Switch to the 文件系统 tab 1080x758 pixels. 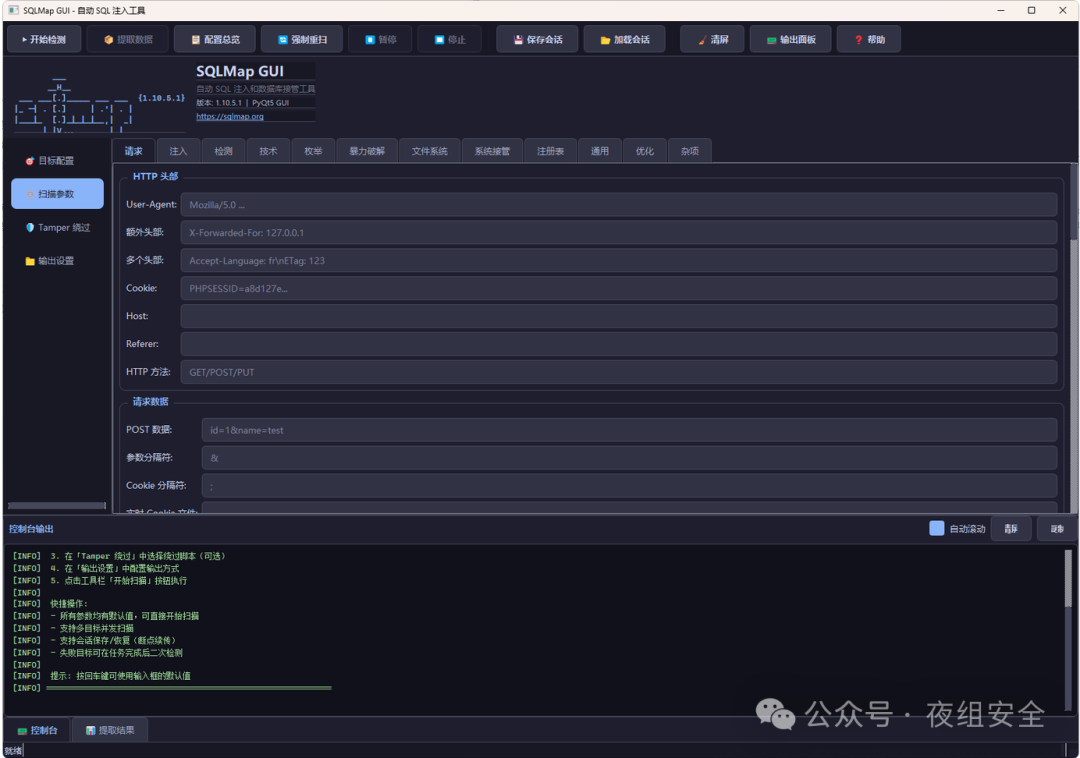[430, 151]
